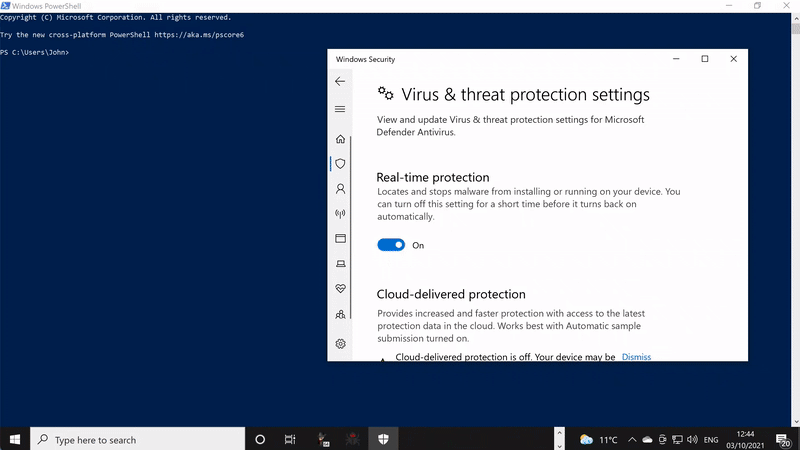This screenshot has height=450, width=800.
Task: Open Device performance & health heart icon
Action: 340,289
